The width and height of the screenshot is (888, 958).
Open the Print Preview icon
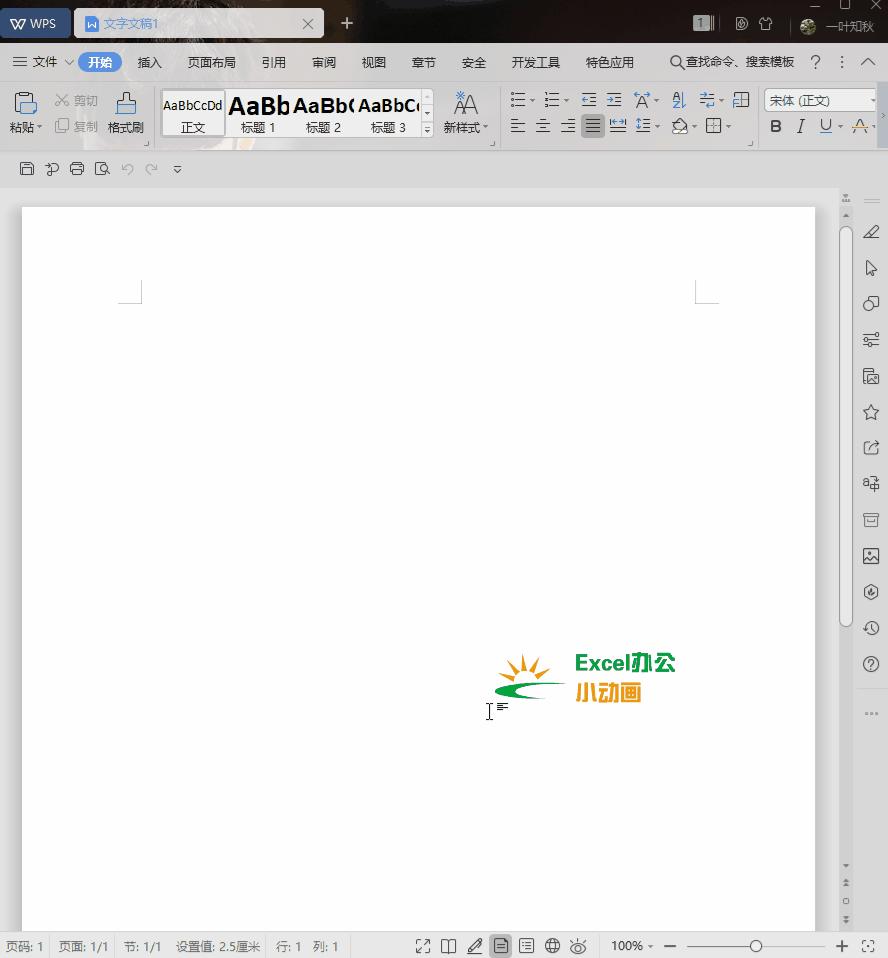101,169
